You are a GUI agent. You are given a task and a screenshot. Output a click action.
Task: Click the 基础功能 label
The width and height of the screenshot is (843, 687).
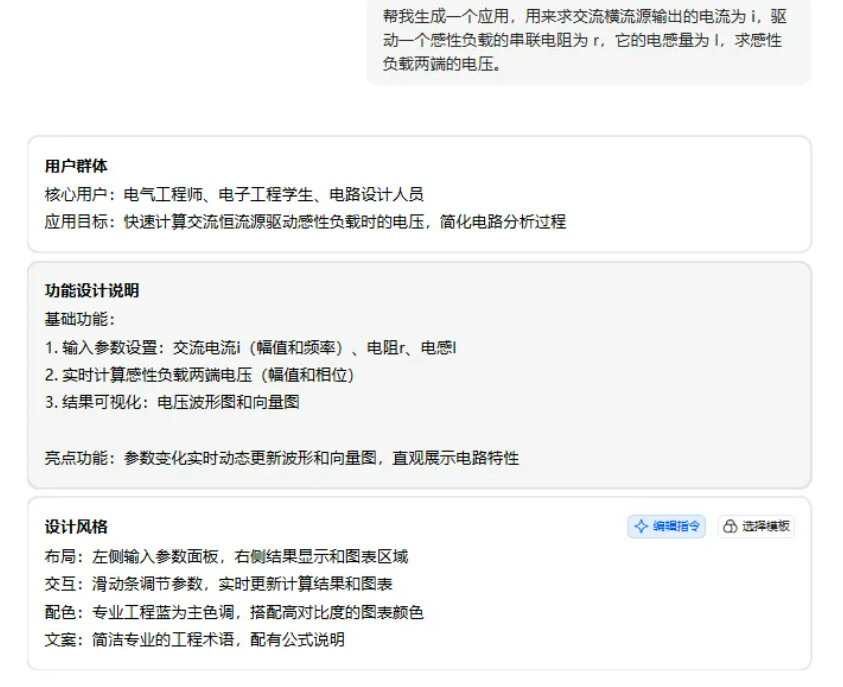coord(80,319)
